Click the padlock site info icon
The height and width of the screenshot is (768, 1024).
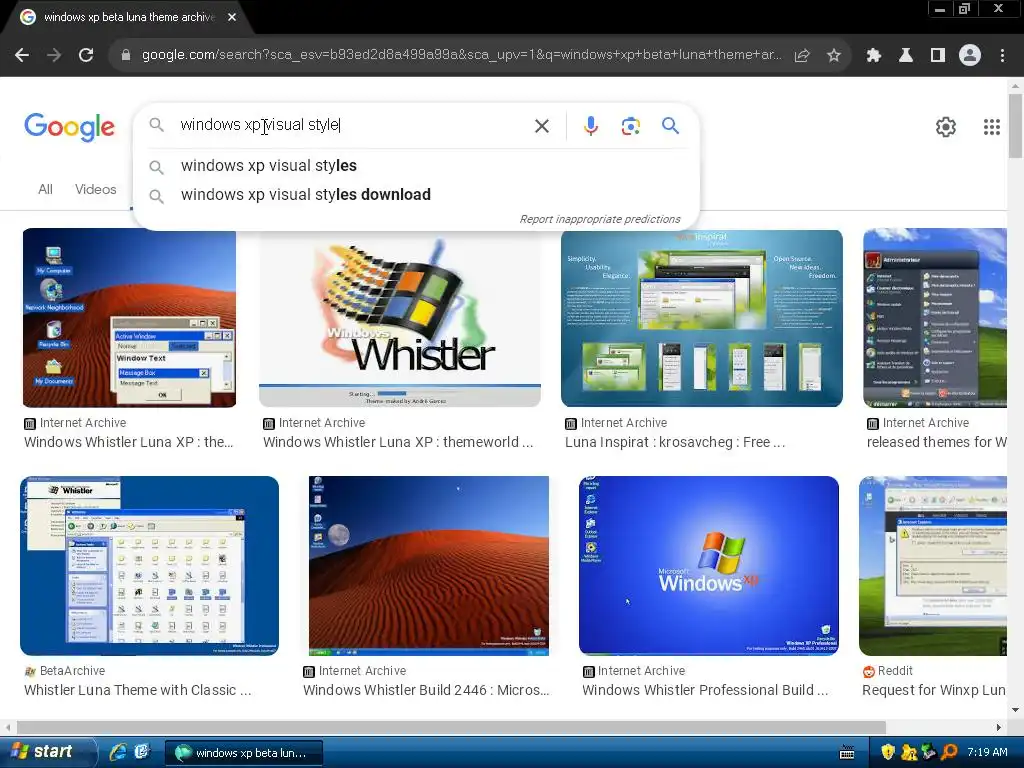[x=126, y=56]
